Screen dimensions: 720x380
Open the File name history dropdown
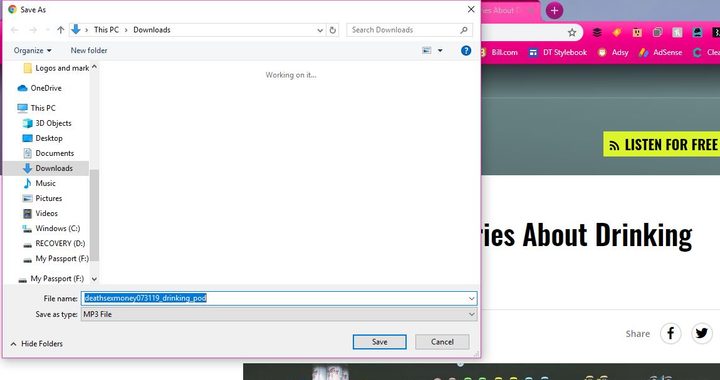pos(471,298)
